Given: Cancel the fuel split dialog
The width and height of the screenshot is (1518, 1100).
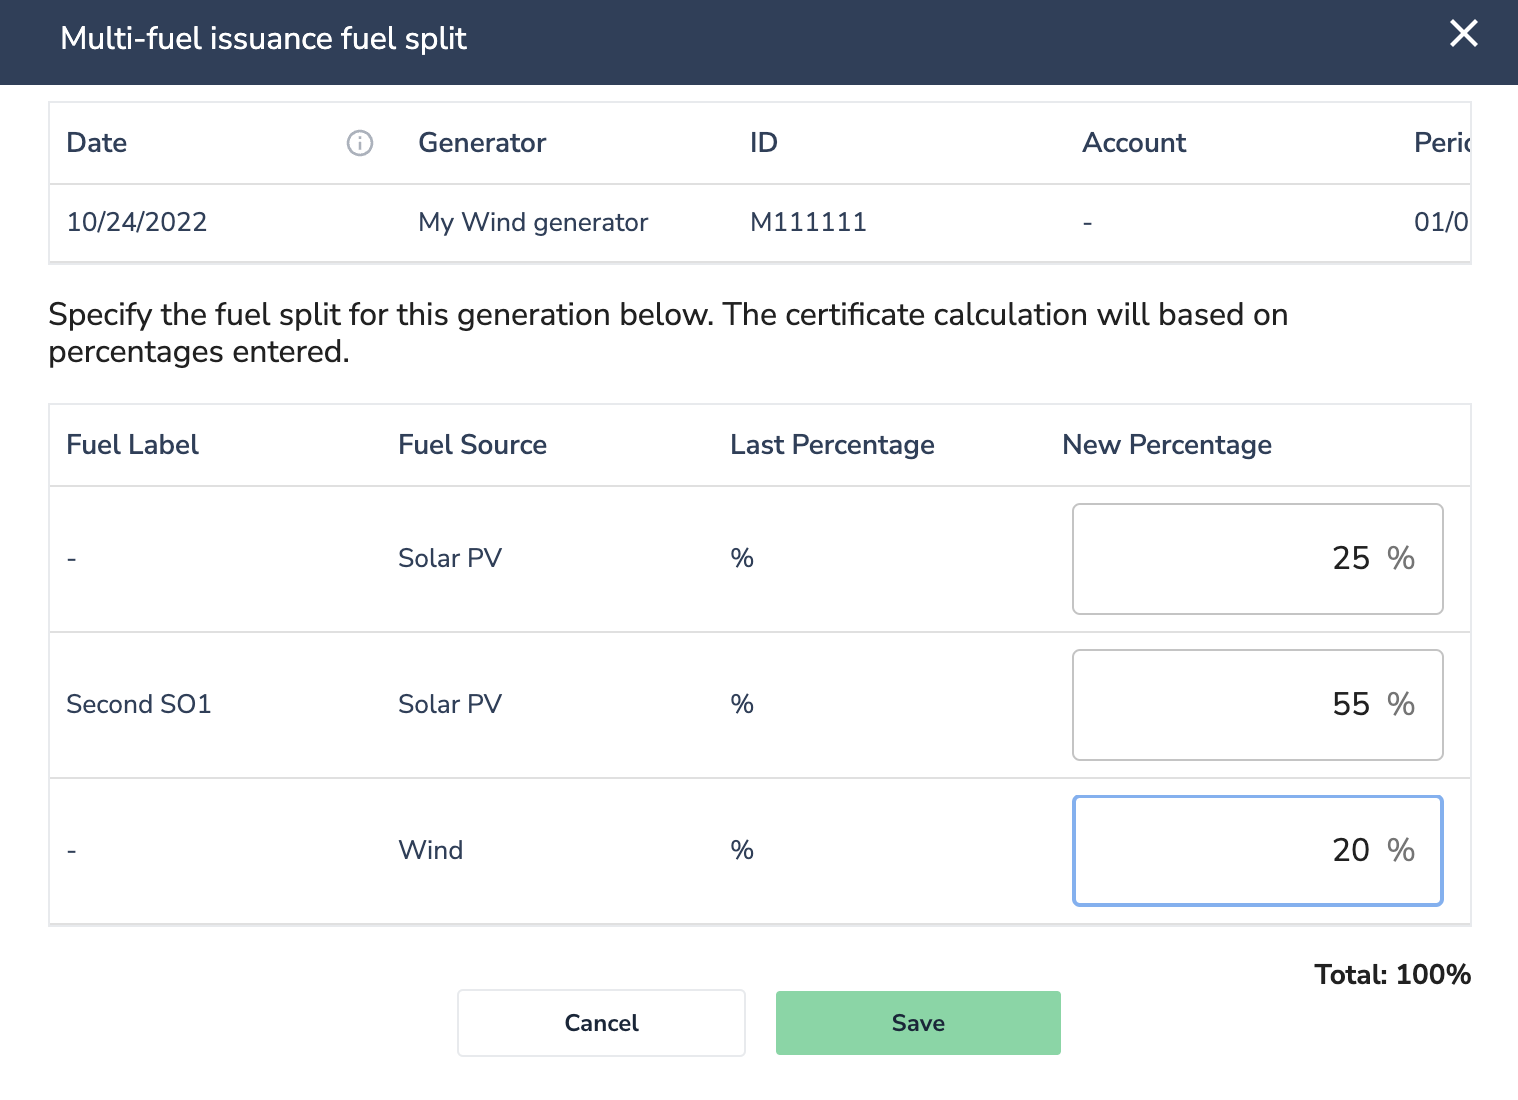Looking at the screenshot, I should (601, 1023).
